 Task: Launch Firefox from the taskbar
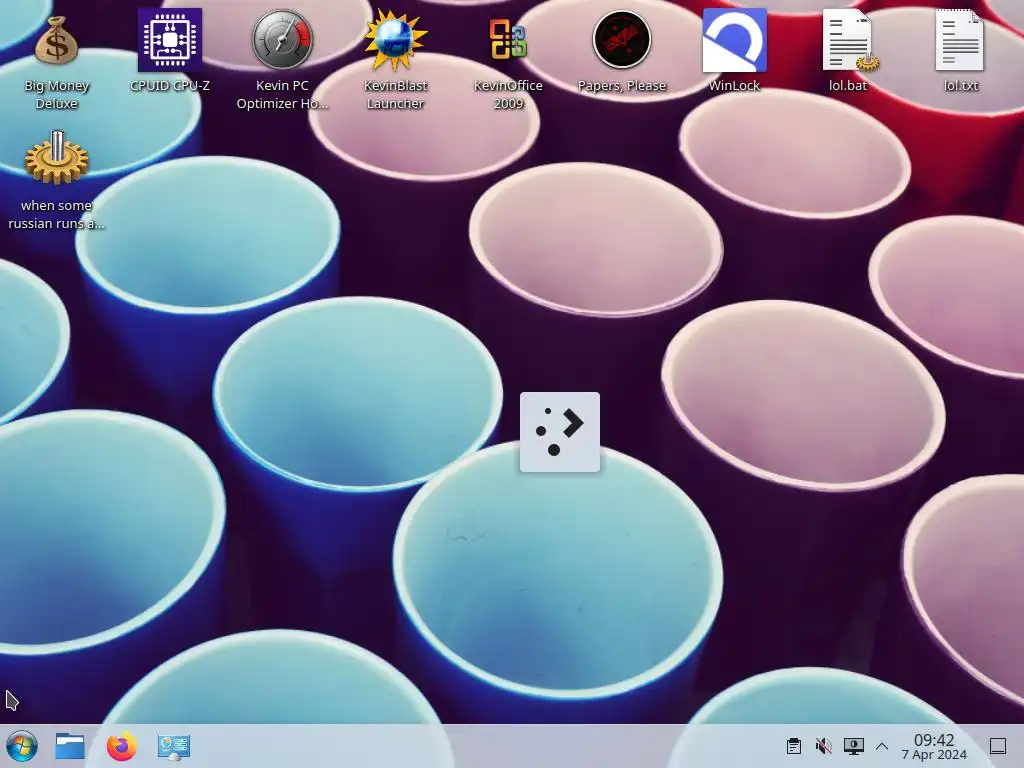(x=121, y=746)
